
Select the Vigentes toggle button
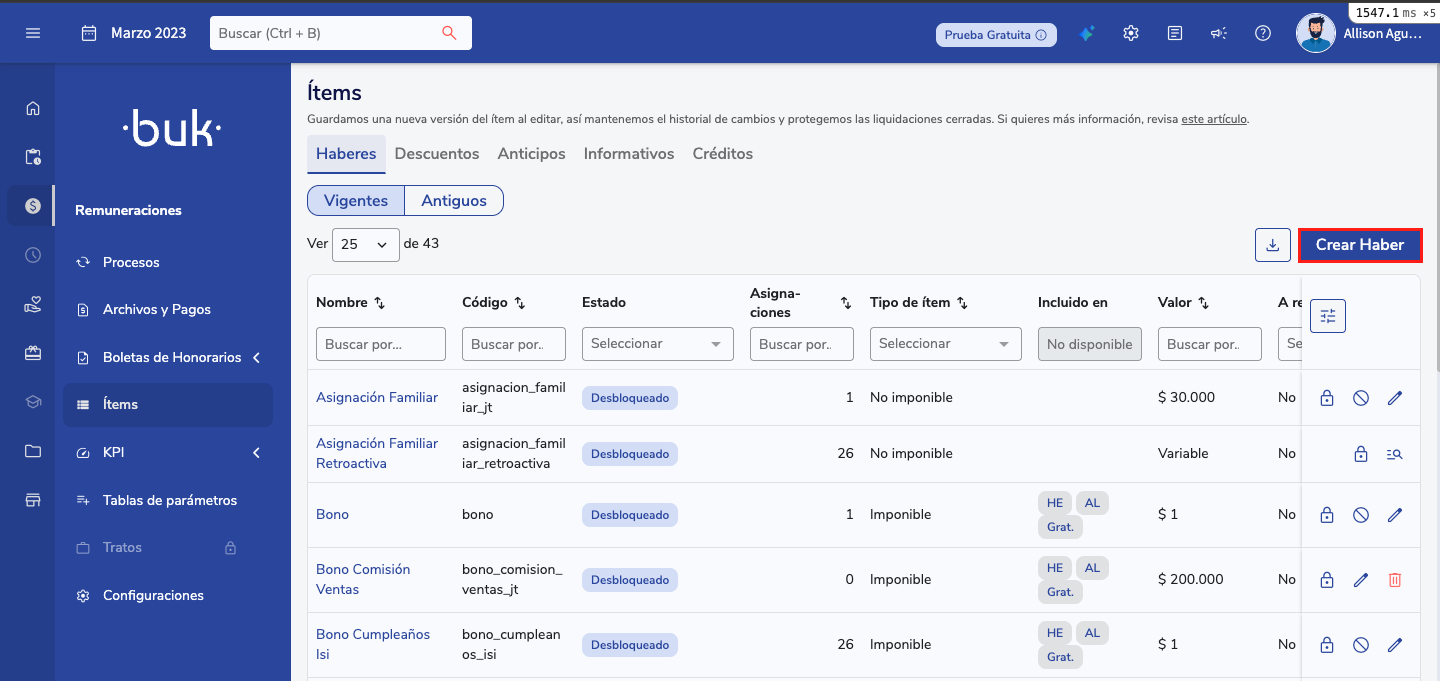356,201
